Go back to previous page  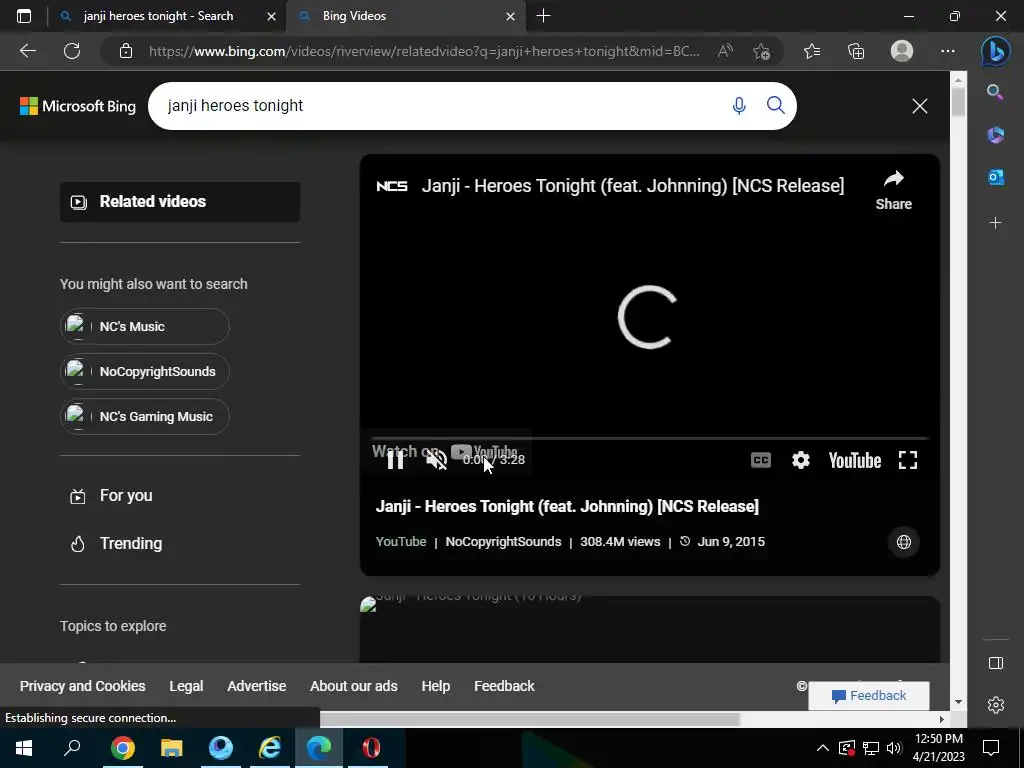pyautogui.click(x=27, y=51)
